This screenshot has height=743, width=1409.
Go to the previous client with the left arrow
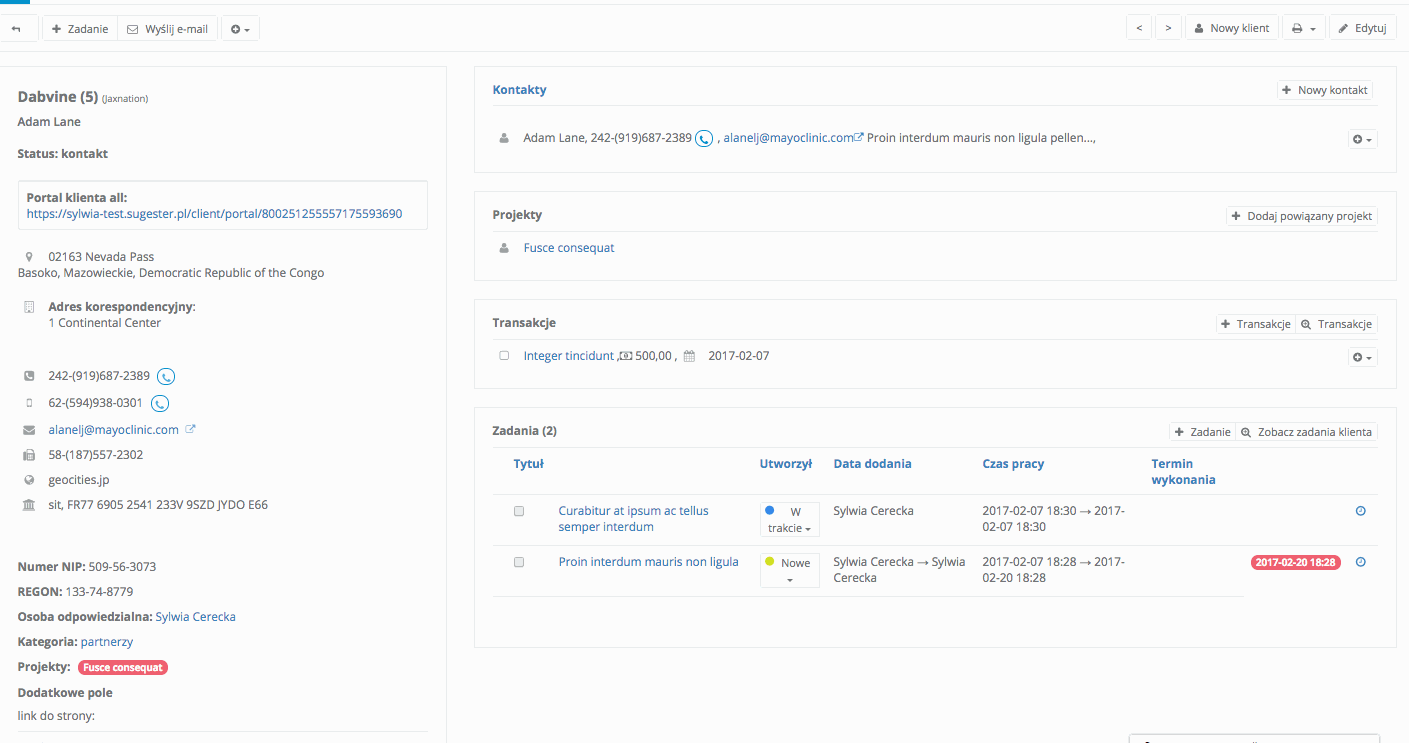1138,29
